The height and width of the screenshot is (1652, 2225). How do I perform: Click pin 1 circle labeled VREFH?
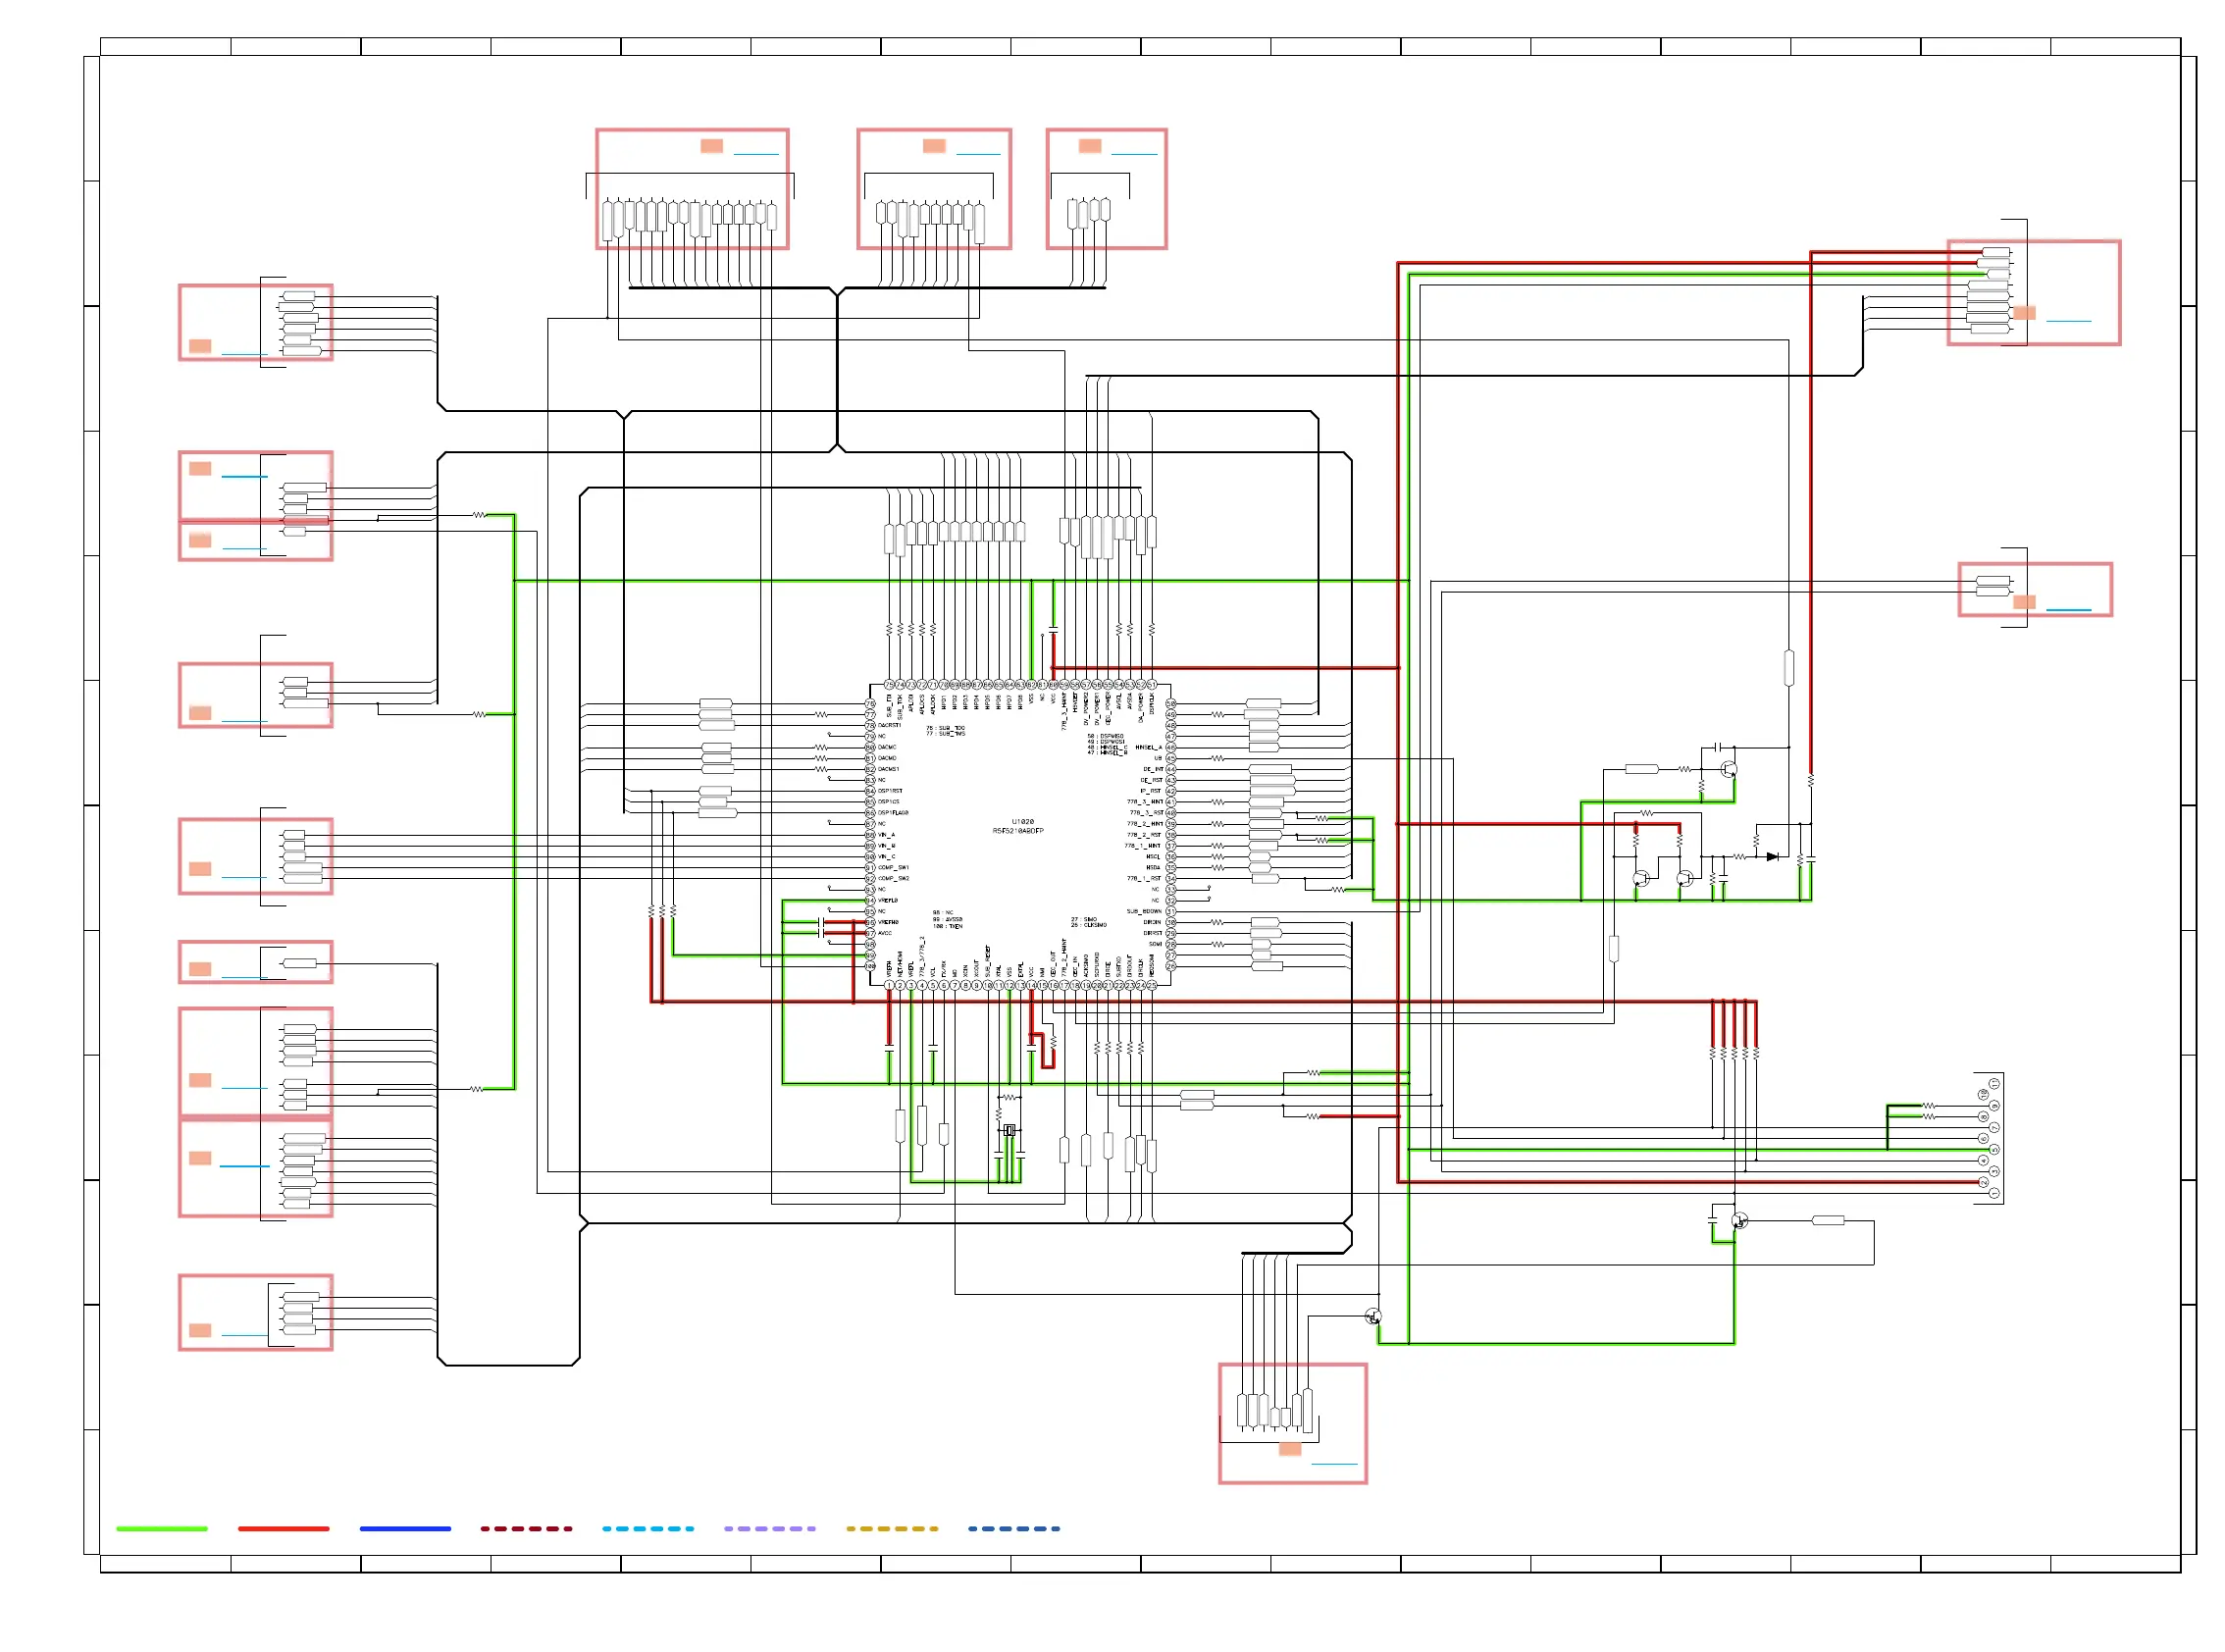[889, 986]
